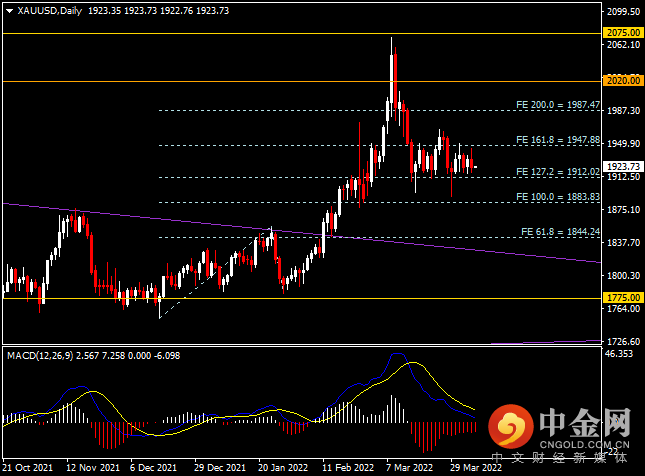Click the 1837.70 price scale value

[x=624, y=243]
